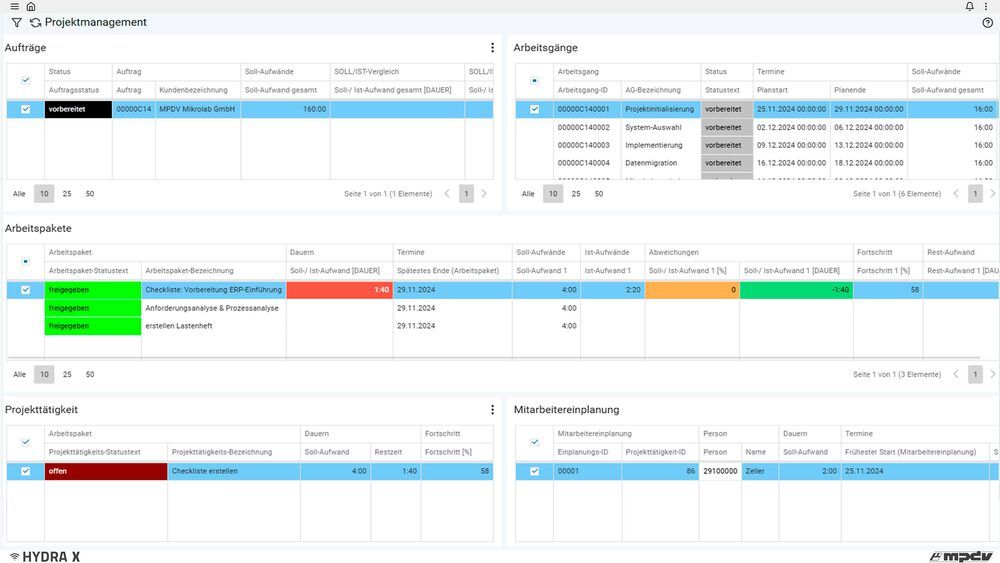Open Aufträge panel three-dot menu
The image size is (1000, 563).
pyautogui.click(x=492, y=47)
